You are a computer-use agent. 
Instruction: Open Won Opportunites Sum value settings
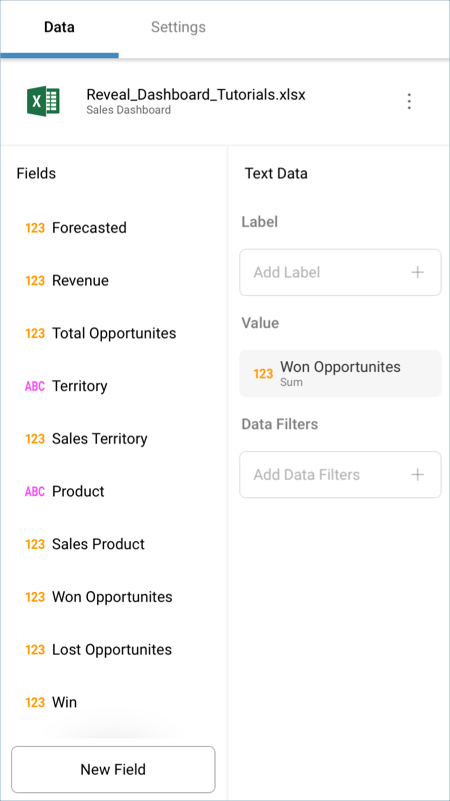[340, 373]
